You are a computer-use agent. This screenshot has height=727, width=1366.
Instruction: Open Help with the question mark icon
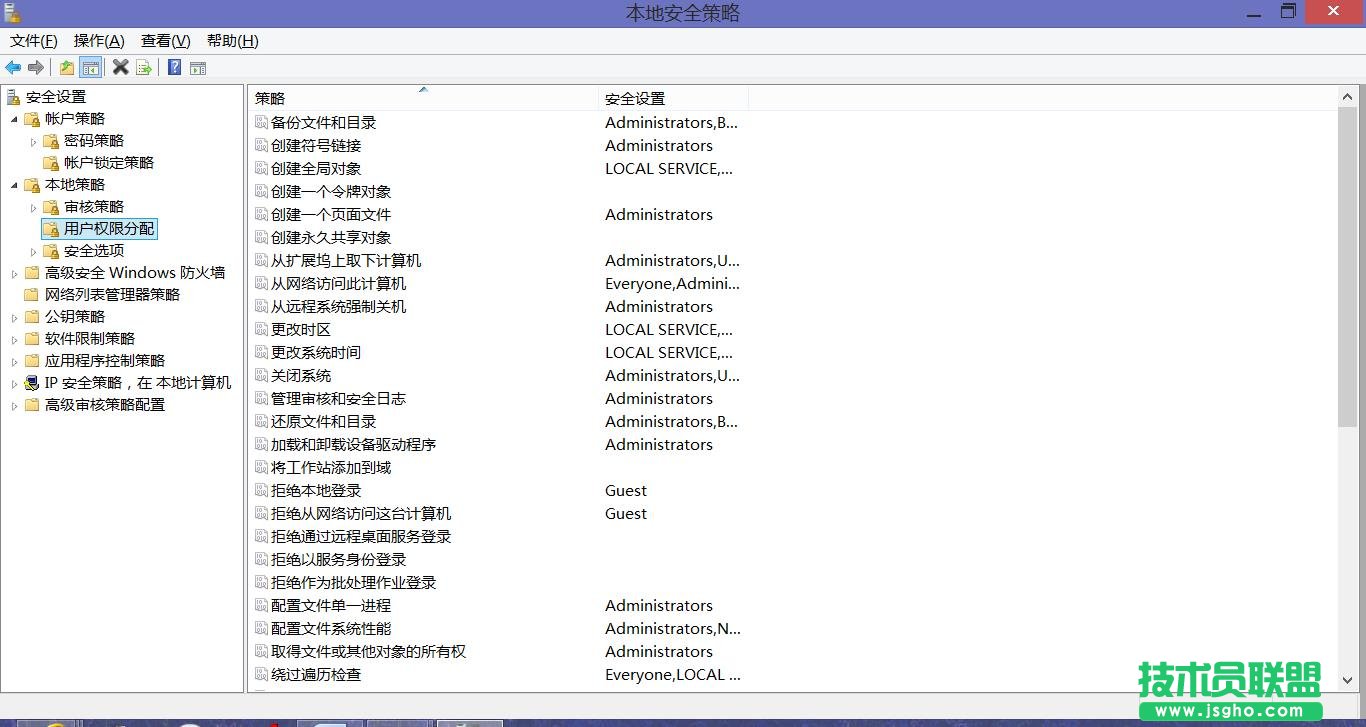(174, 68)
